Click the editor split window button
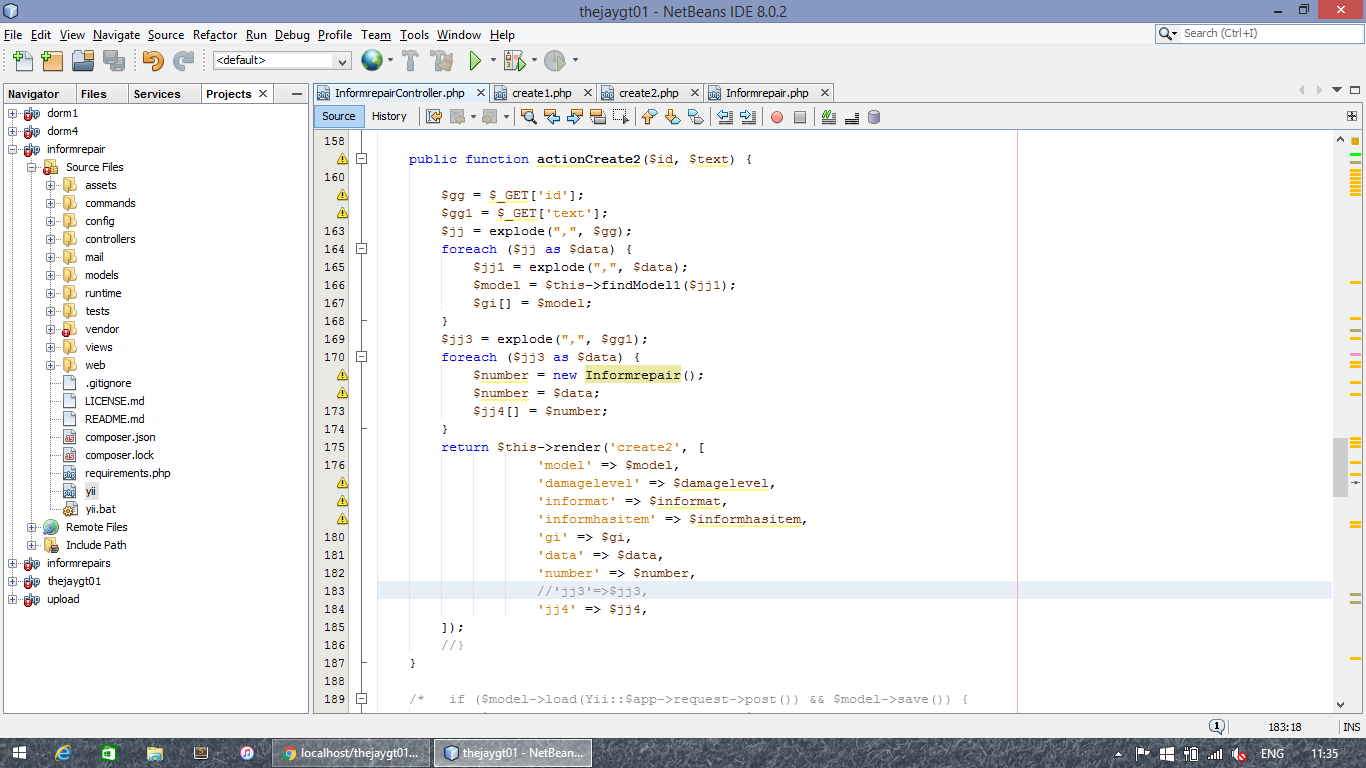The height and width of the screenshot is (768, 1366). pos(1352,116)
